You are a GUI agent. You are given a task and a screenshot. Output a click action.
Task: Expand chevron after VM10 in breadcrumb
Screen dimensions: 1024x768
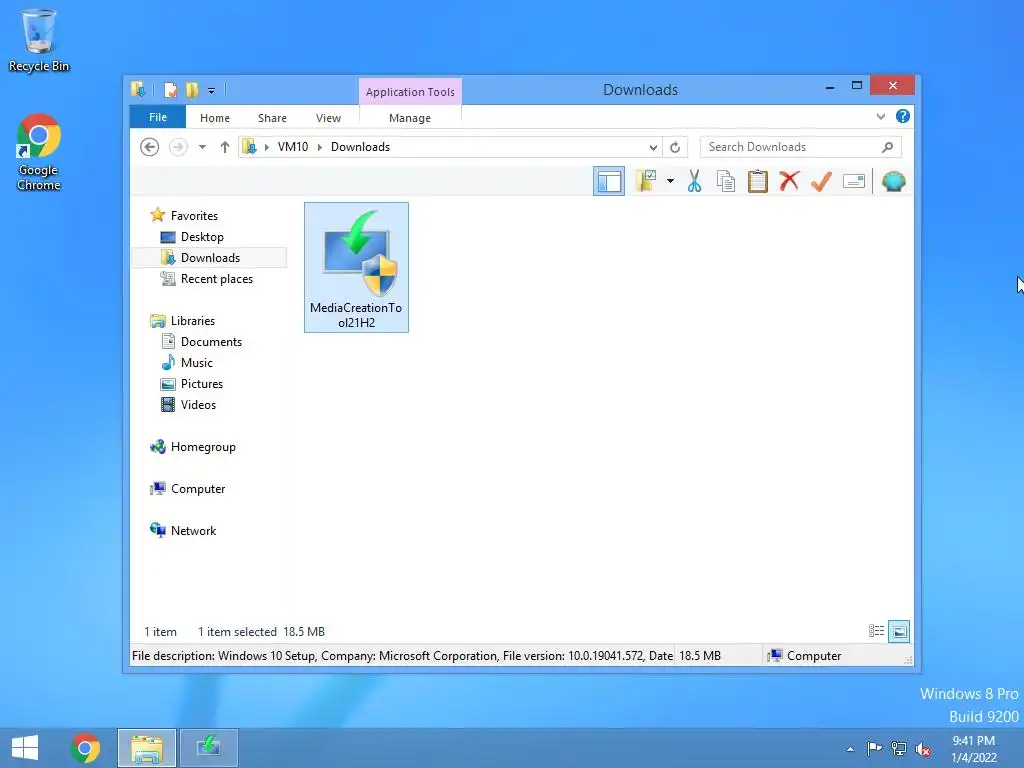click(x=320, y=147)
